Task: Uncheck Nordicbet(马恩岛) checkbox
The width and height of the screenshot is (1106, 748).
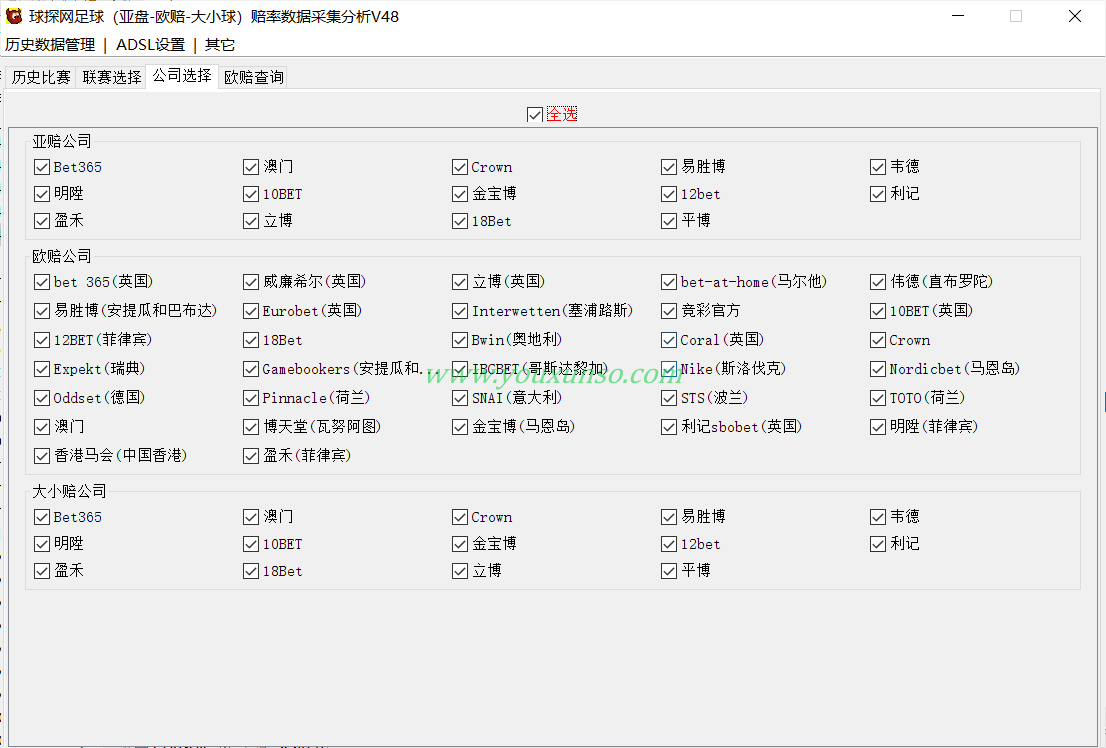Action: [x=877, y=369]
